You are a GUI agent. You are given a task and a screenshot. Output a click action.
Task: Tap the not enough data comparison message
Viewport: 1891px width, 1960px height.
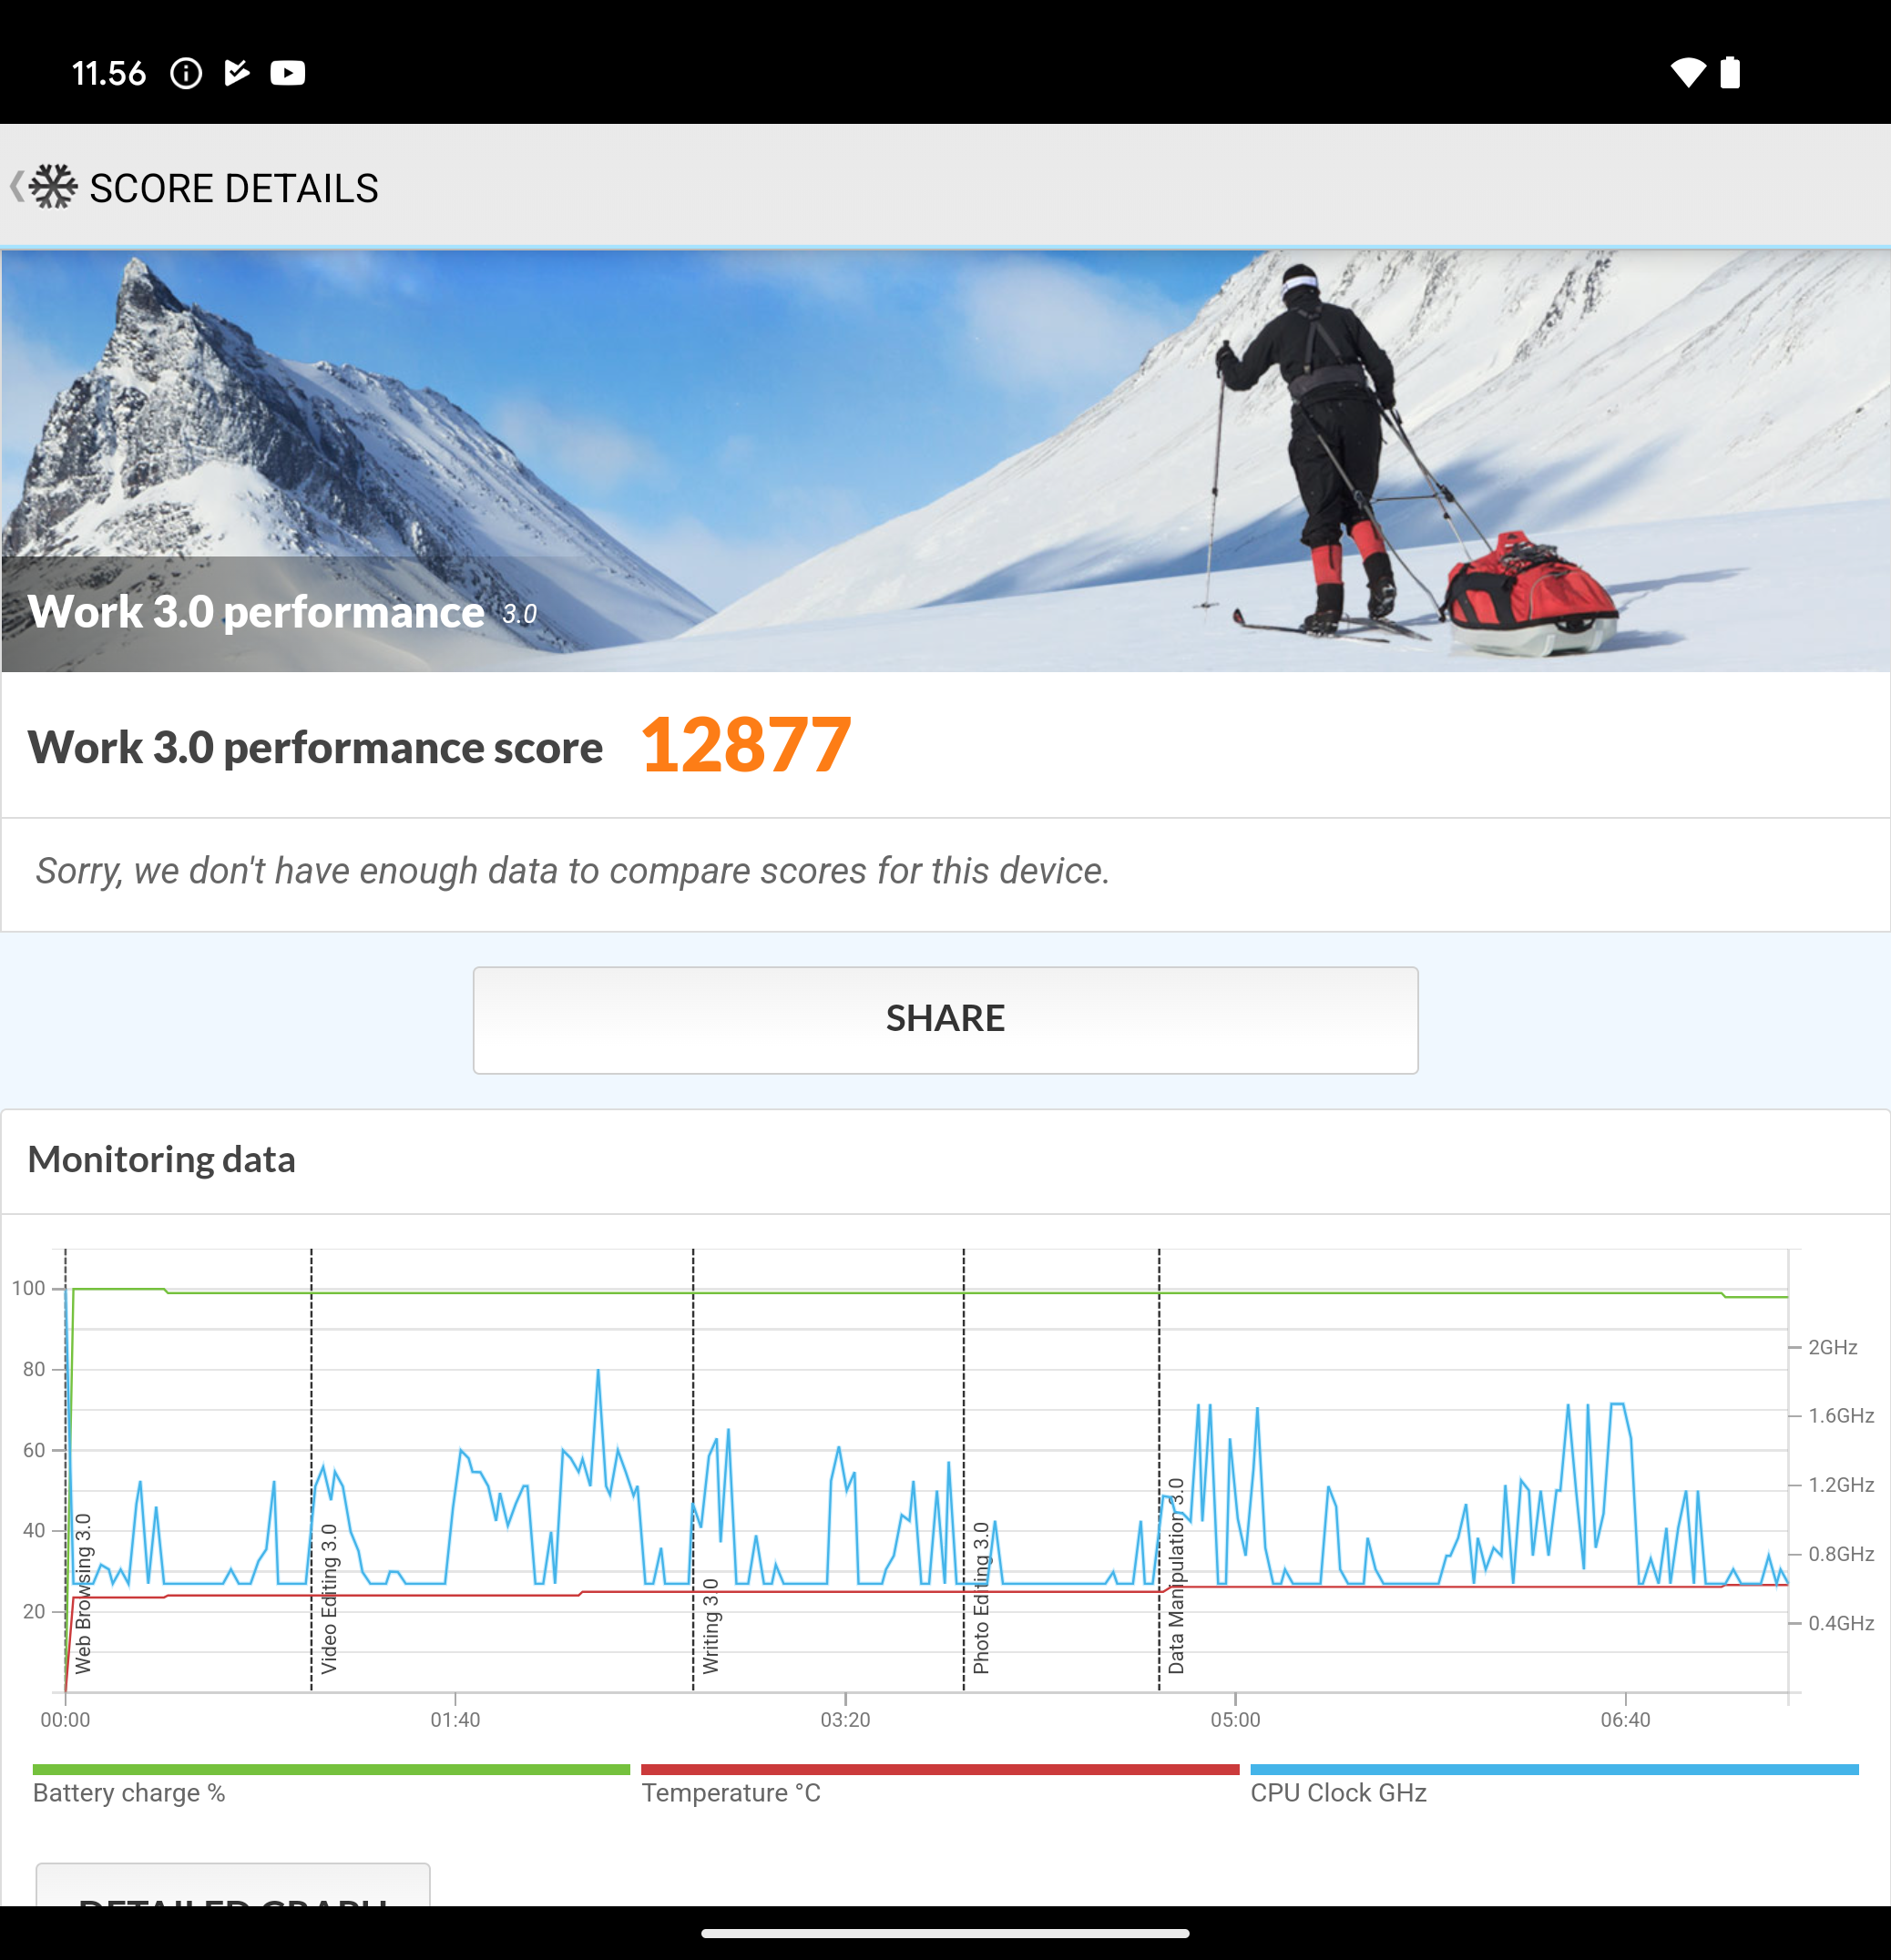point(573,871)
